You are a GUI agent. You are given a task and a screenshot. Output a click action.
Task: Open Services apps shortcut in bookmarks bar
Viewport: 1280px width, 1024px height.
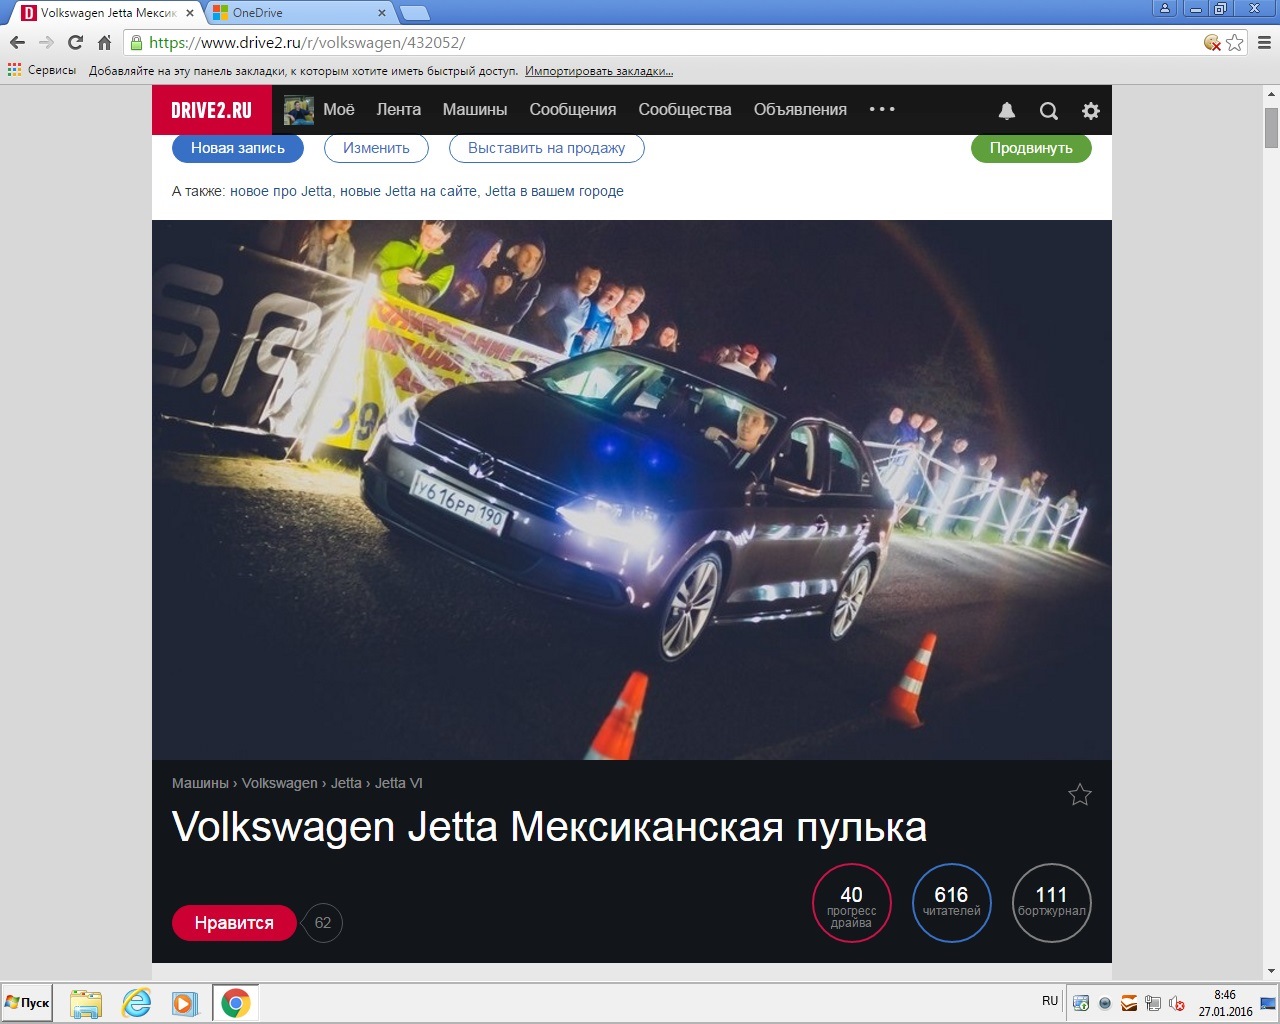42,71
